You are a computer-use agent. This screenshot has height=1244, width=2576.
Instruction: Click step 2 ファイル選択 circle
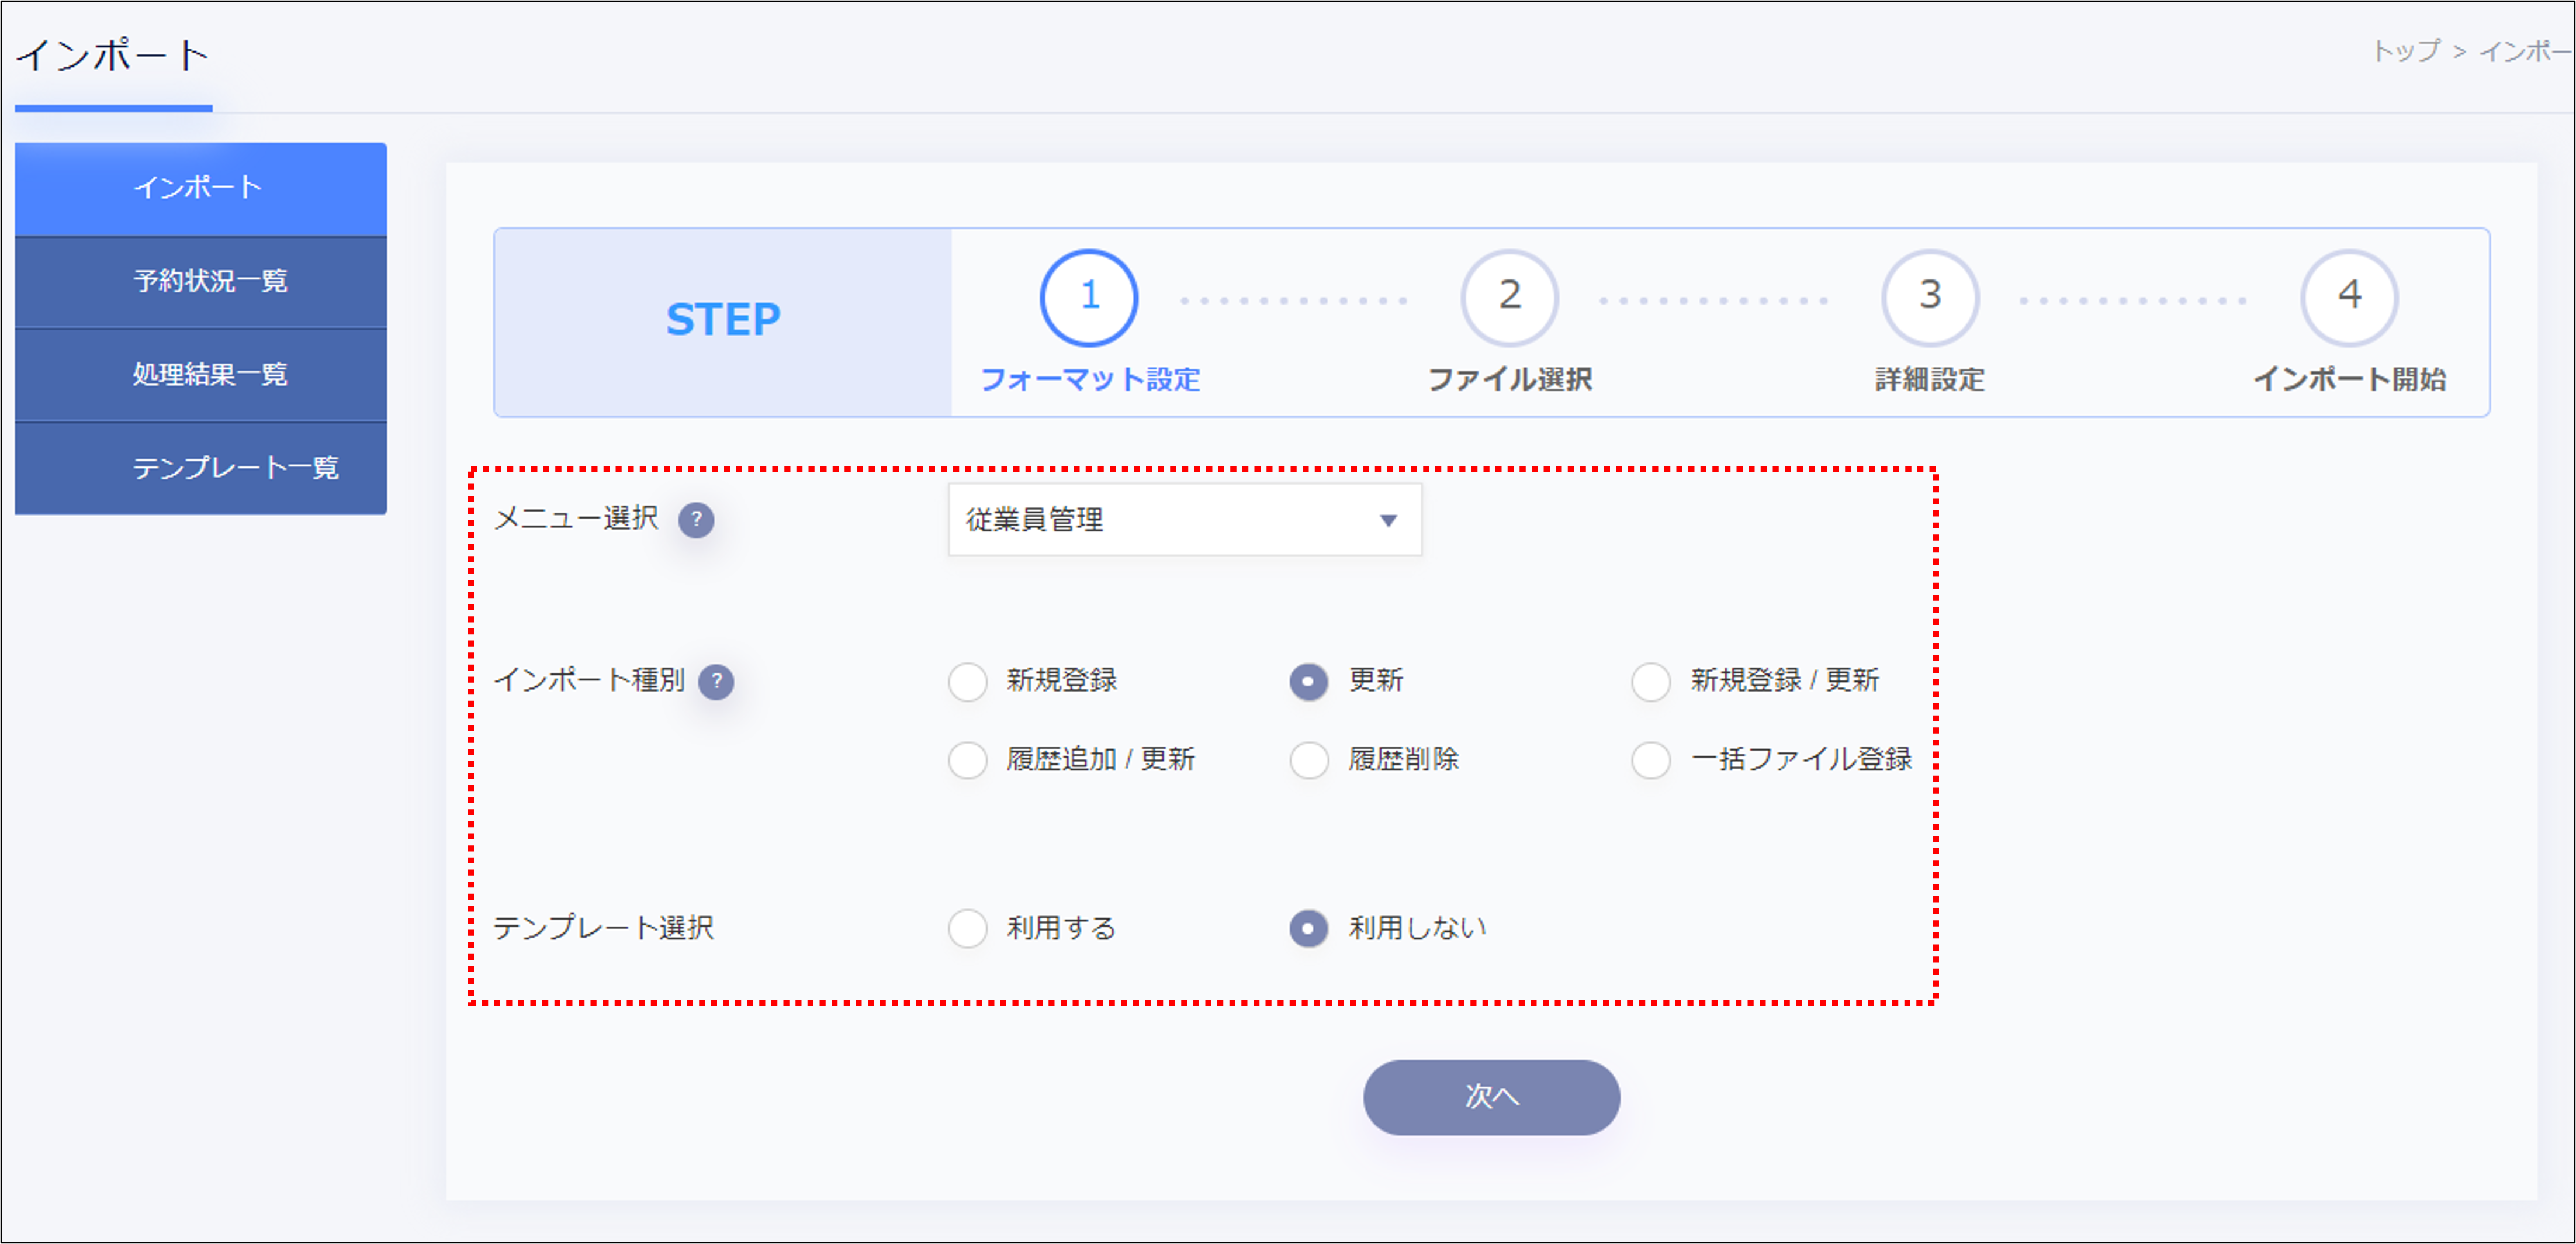1508,296
